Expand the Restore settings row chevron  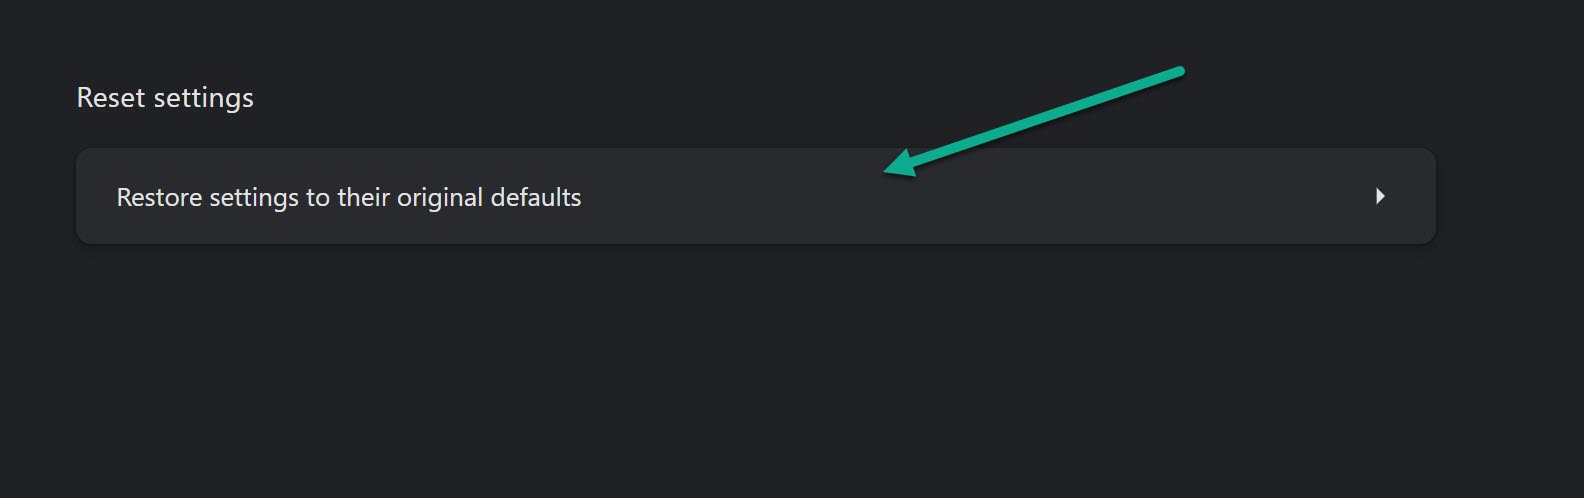pyautogui.click(x=1380, y=196)
